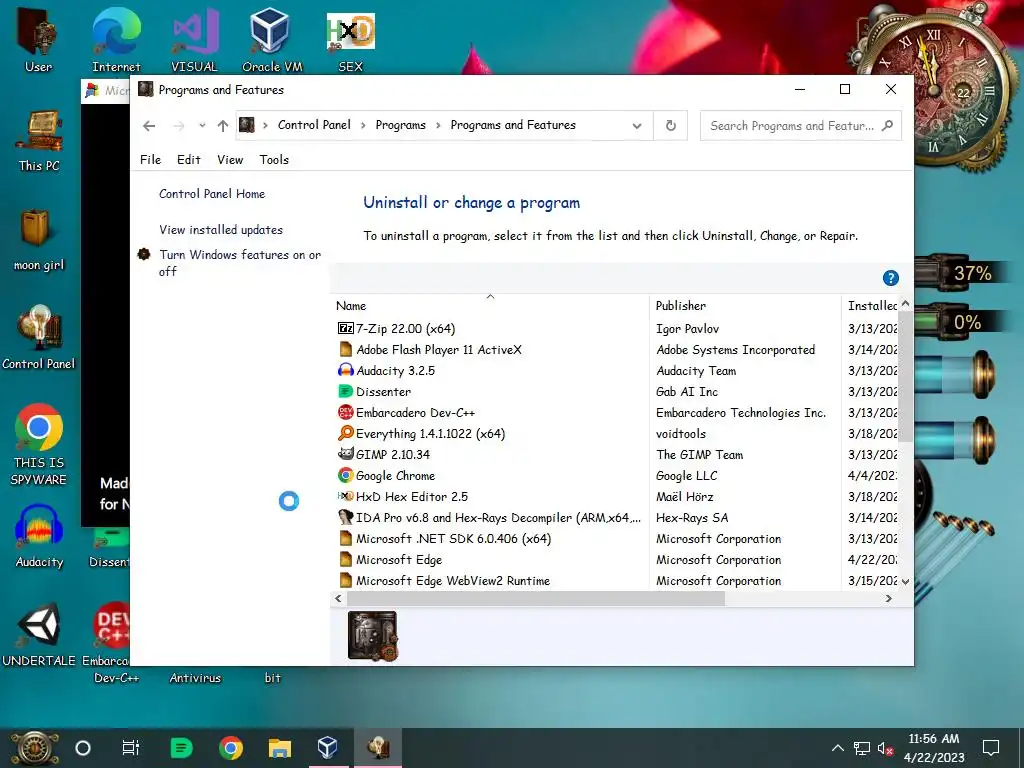Open the notification center icon
The width and height of the screenshot is (1024, 768).
(991, 748)
